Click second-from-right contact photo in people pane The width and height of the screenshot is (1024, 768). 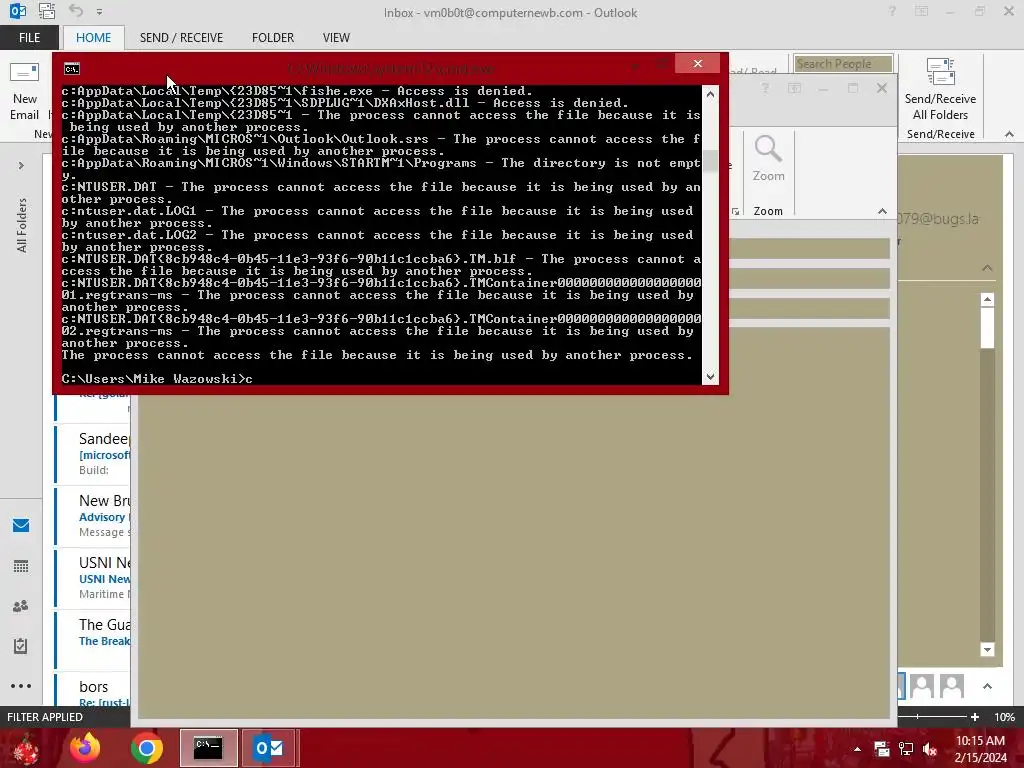[922, 686]
